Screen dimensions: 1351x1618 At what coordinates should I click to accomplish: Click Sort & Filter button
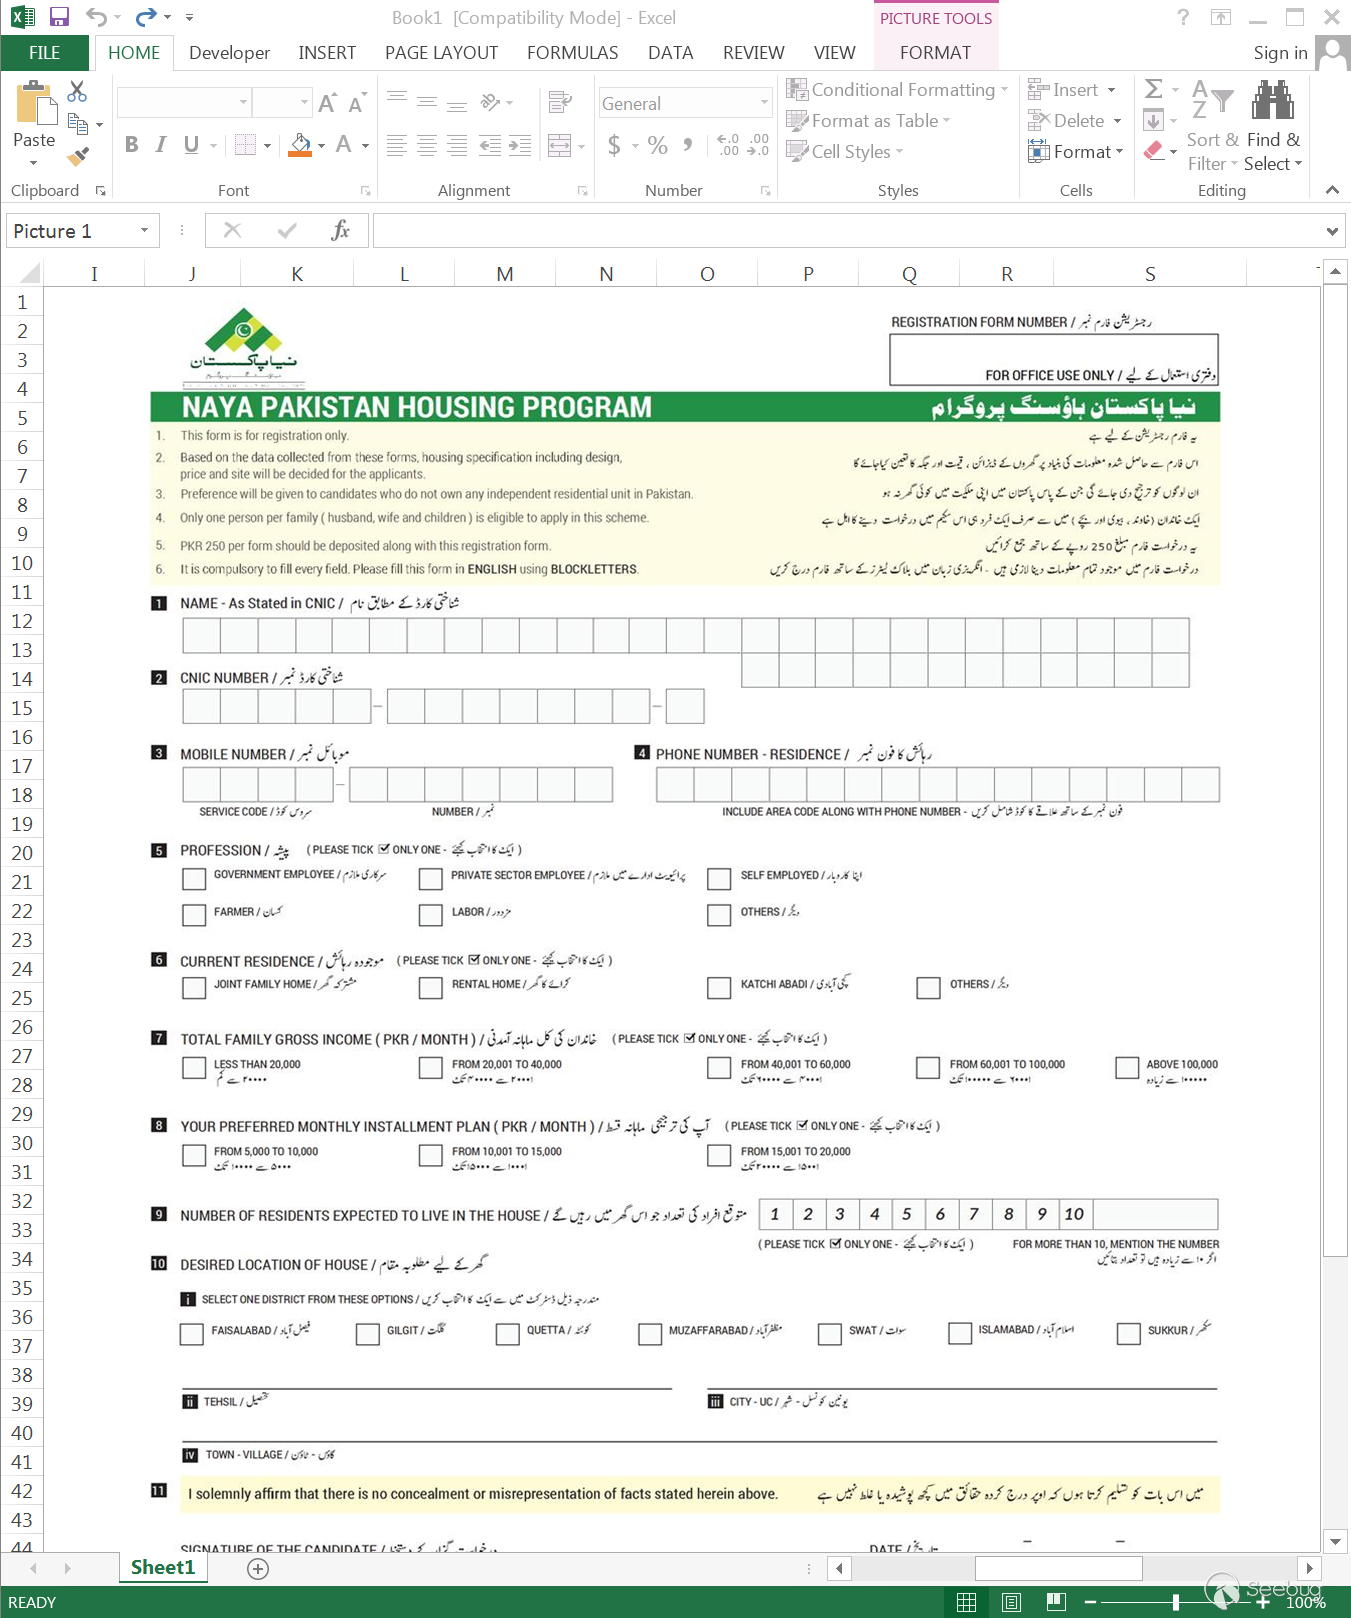(x=1212, y=126)
